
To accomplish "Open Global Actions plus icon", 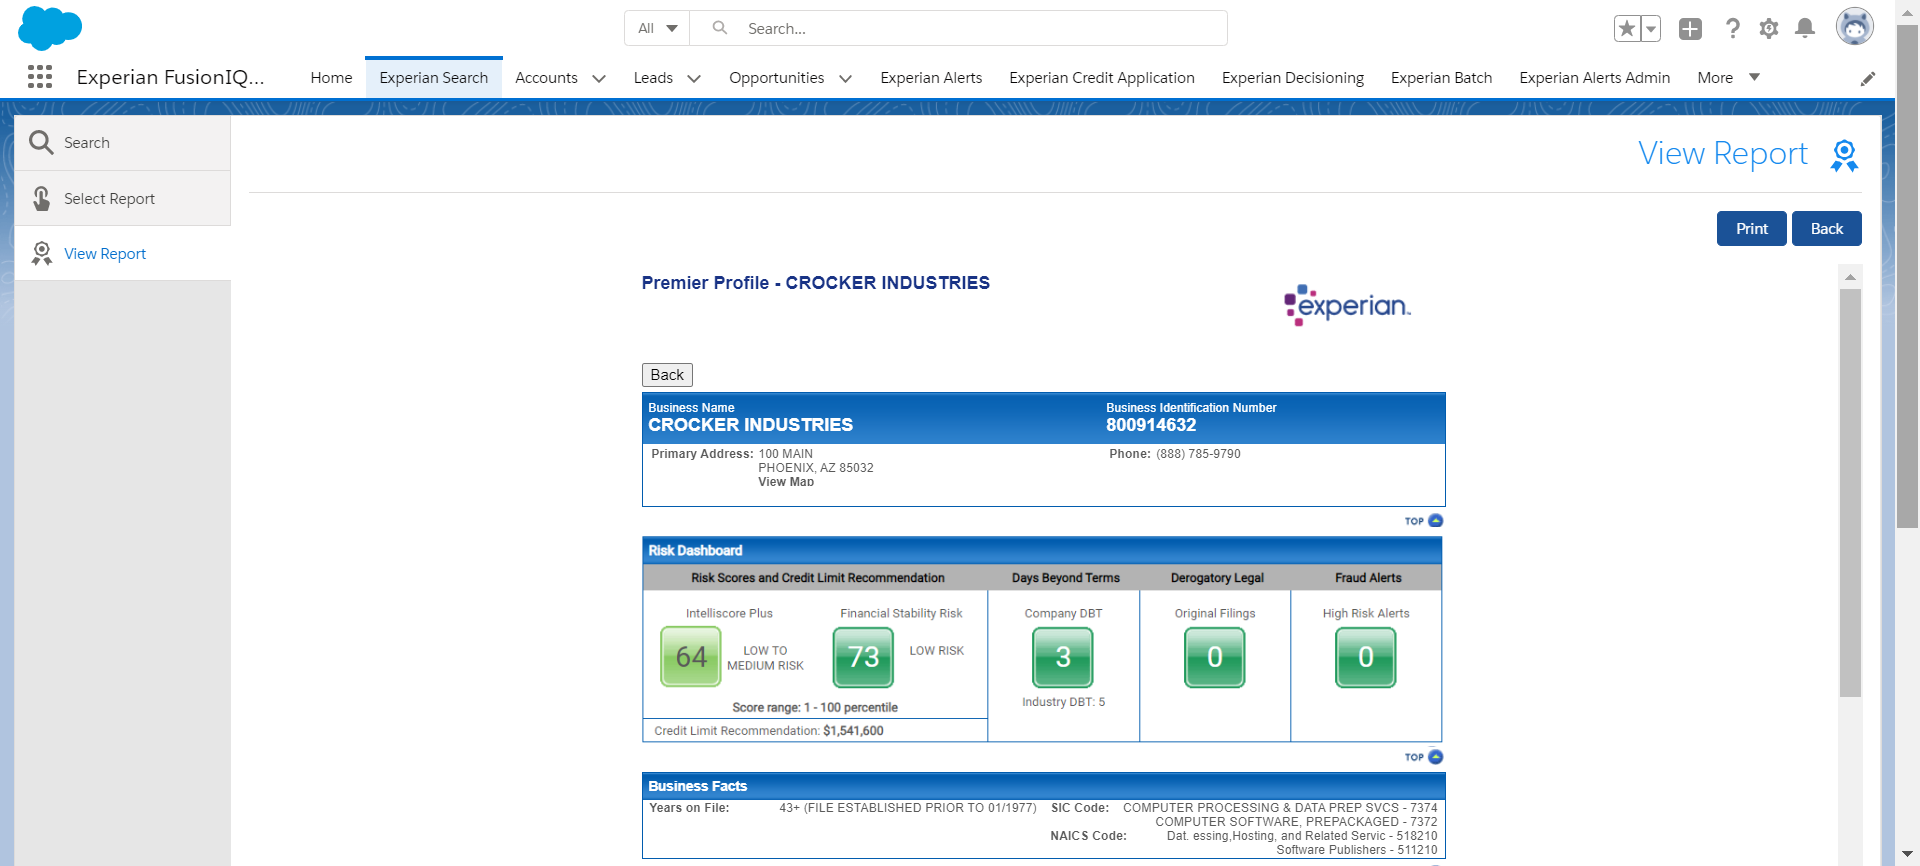I will pos(1690,29).
